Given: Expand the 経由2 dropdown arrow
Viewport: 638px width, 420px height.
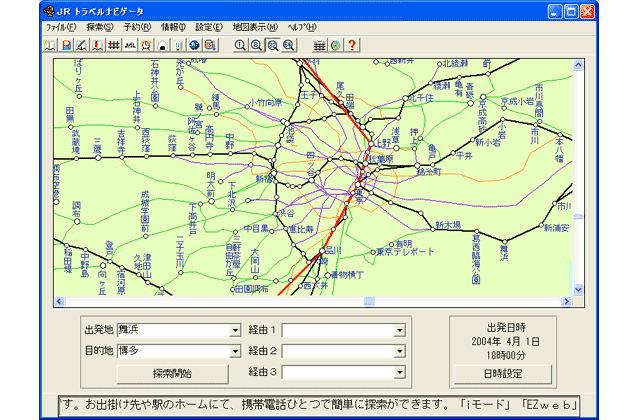Looking at the screenshot, I should 400,351.
